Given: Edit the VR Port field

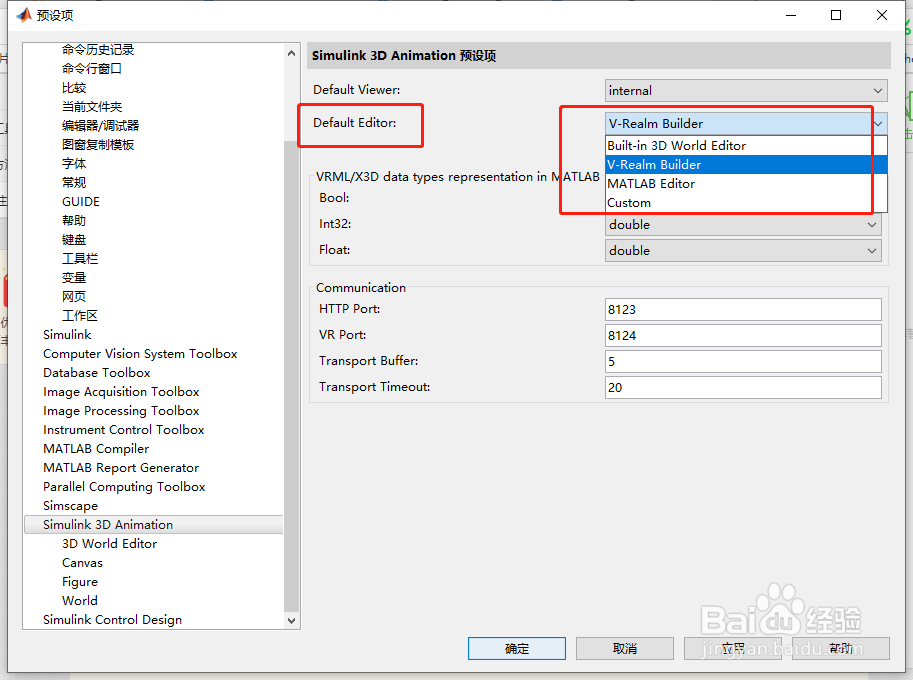Looking at the screenshot, I should click(x=743, y=336).
